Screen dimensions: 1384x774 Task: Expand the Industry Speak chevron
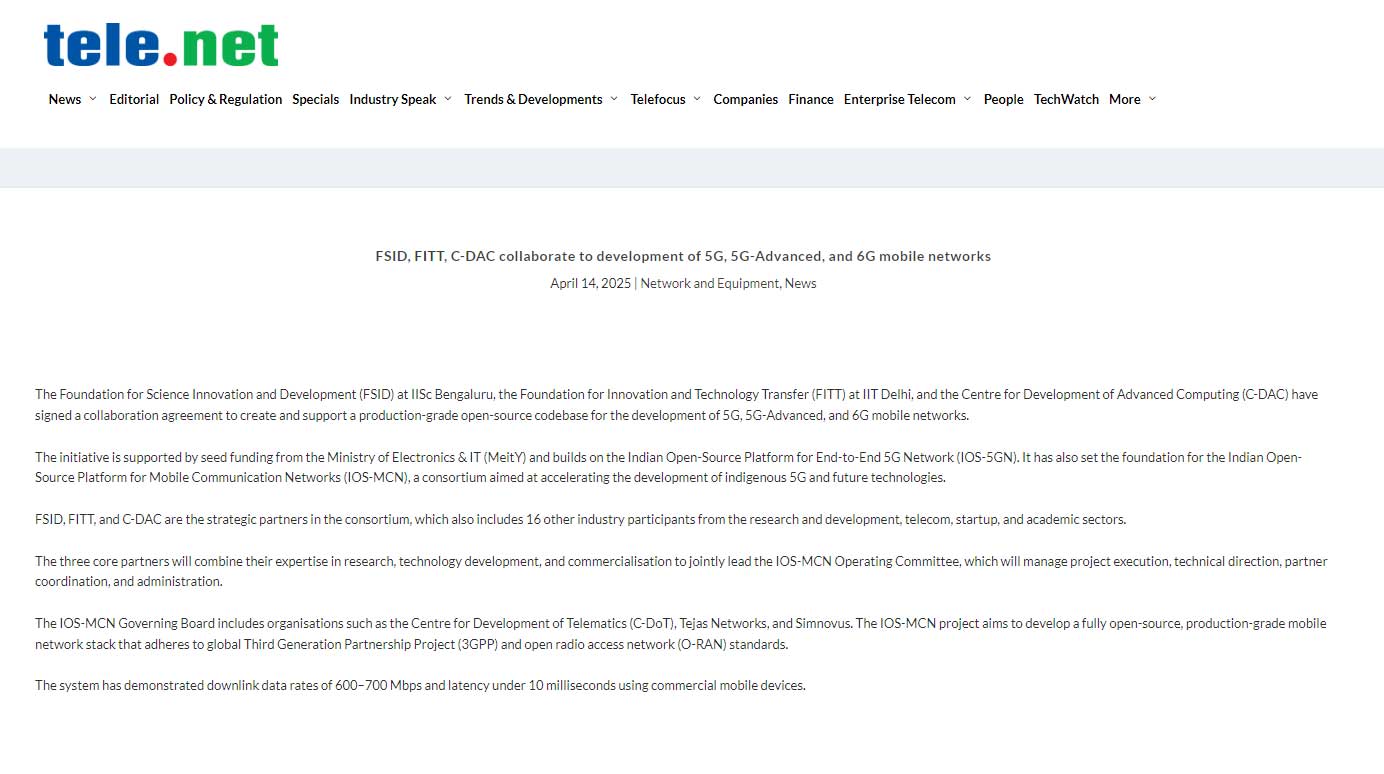(448, 99)
